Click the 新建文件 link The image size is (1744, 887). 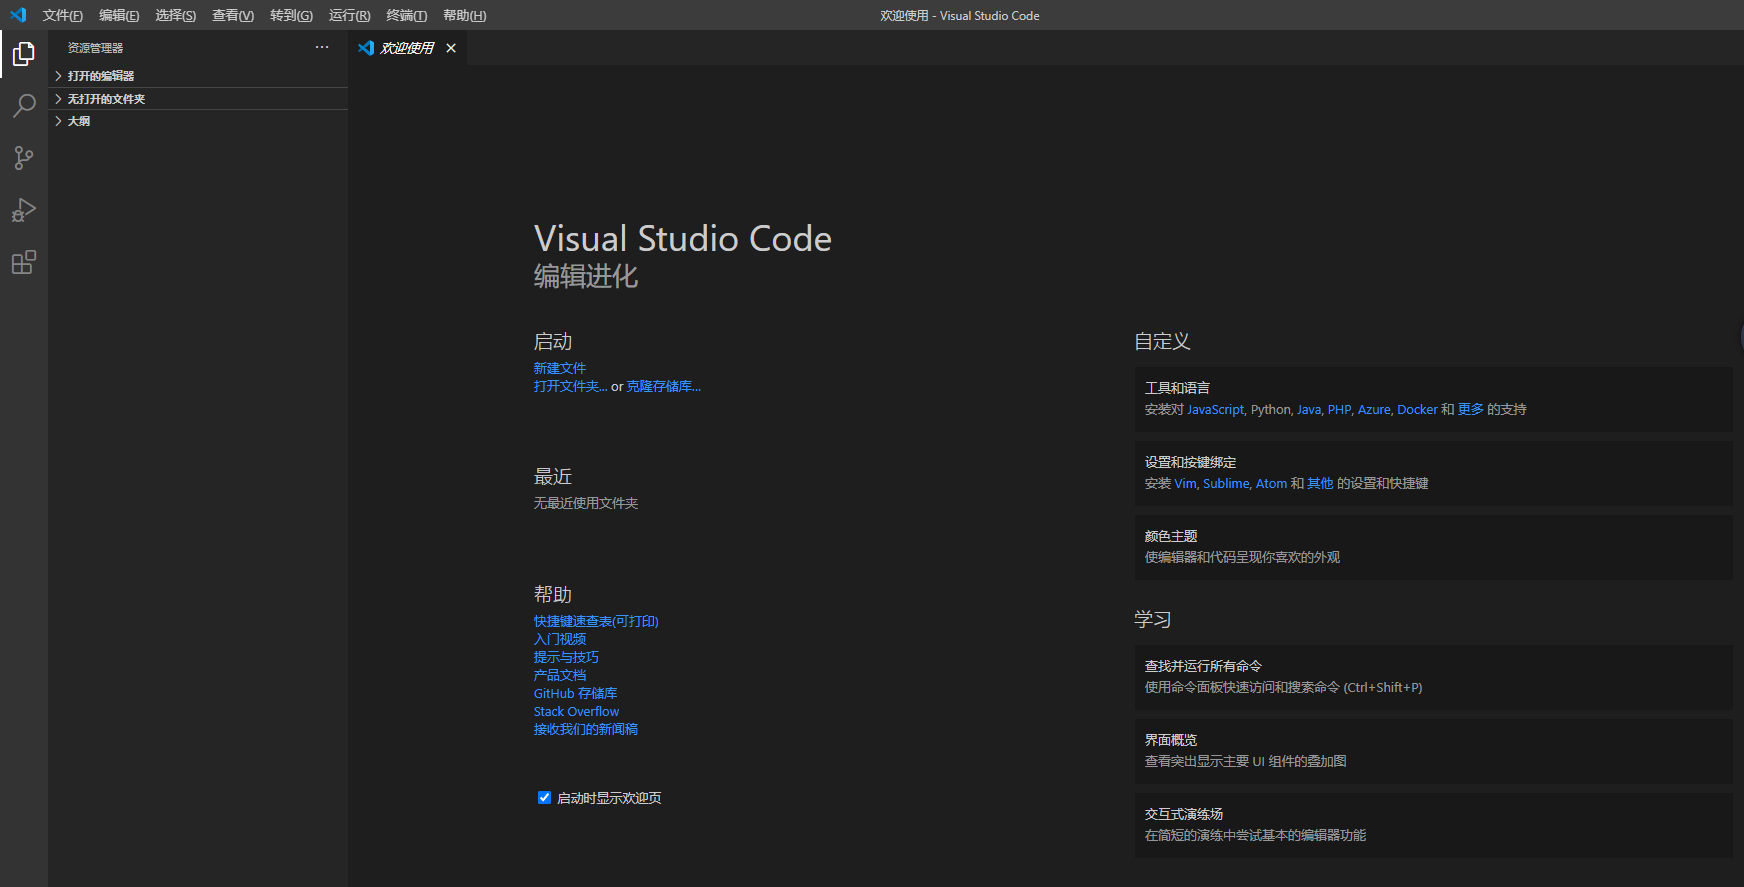pyautogui.click(x=560, y=368)
